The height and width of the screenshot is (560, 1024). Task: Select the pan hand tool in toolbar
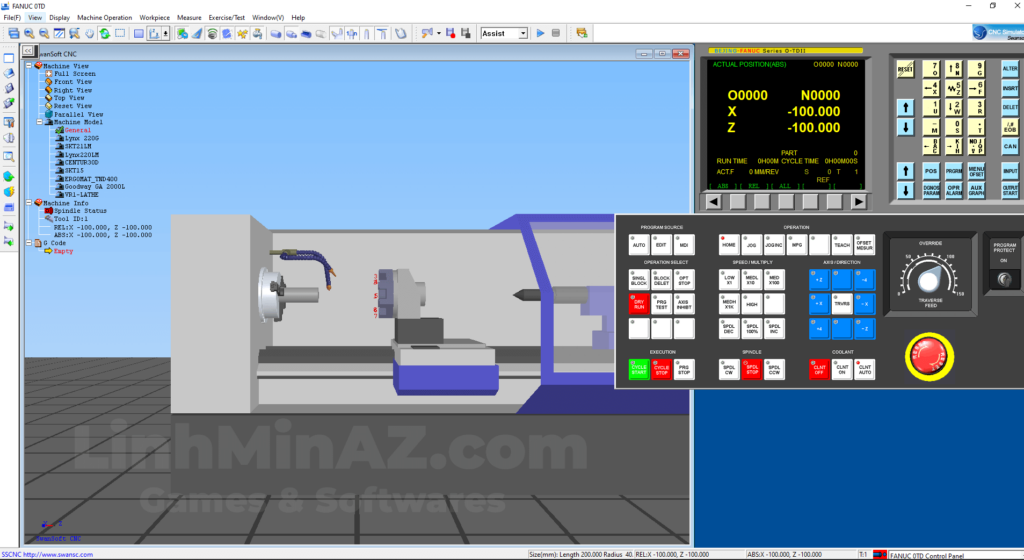point(89,33)
